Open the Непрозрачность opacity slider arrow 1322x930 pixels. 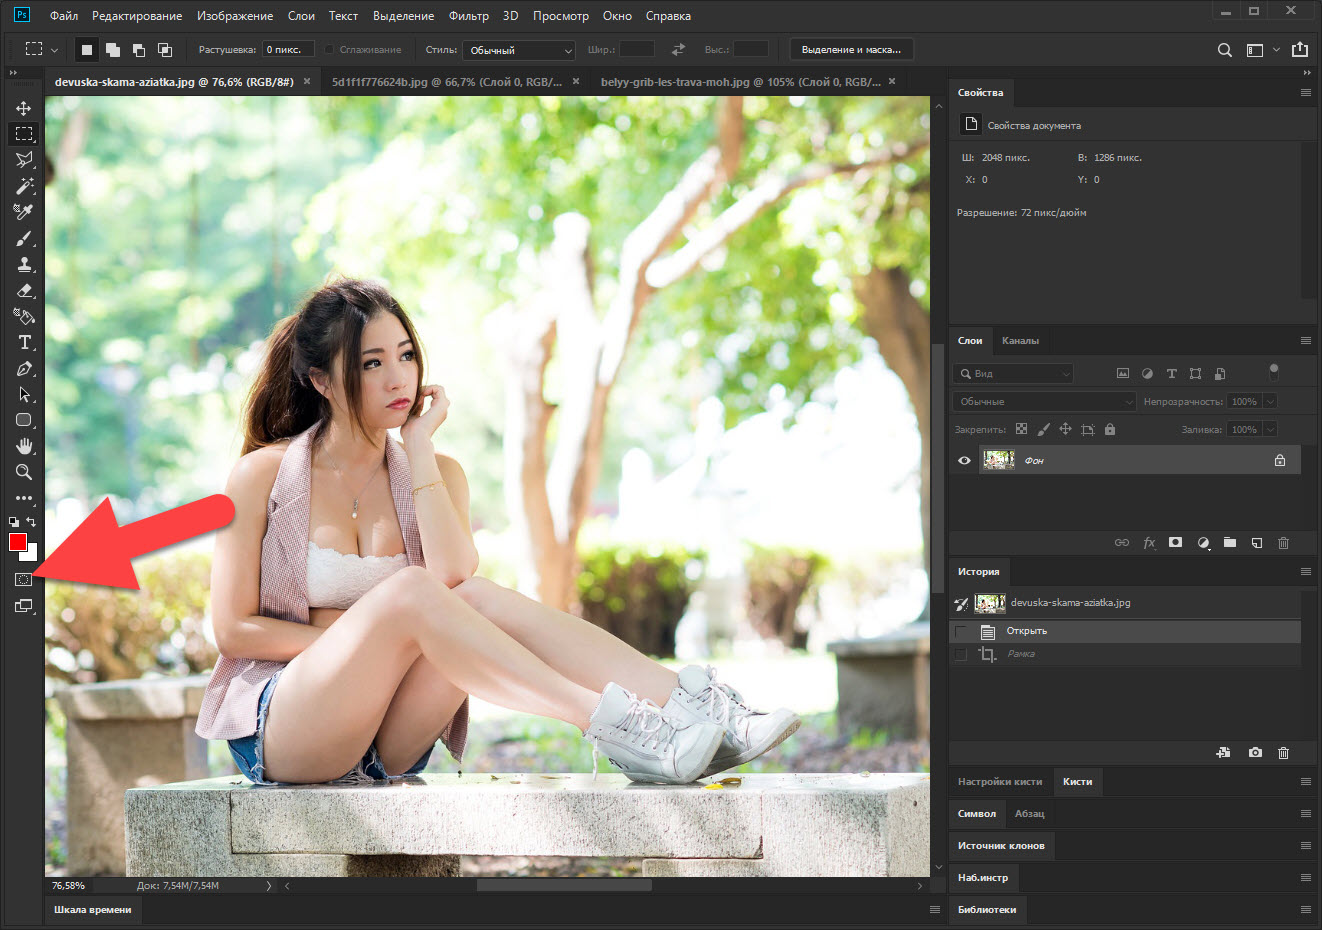(x=1270, y=402)
